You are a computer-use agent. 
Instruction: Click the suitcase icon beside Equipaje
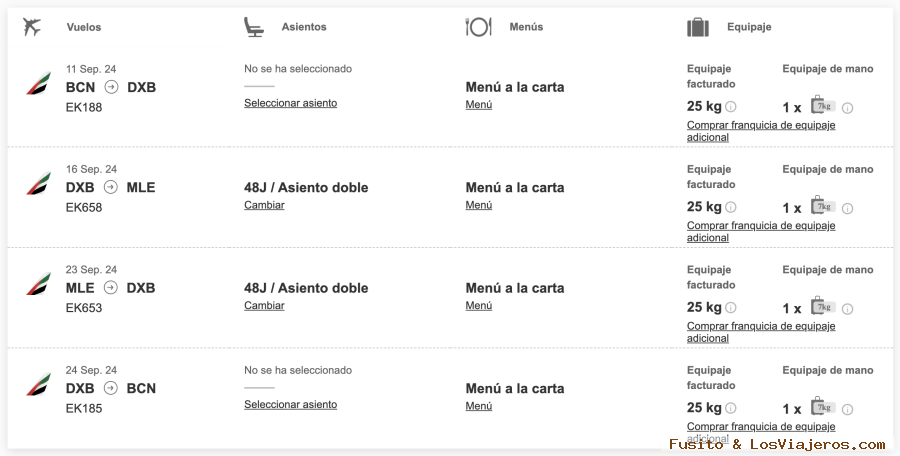click(x=698, y=27)
